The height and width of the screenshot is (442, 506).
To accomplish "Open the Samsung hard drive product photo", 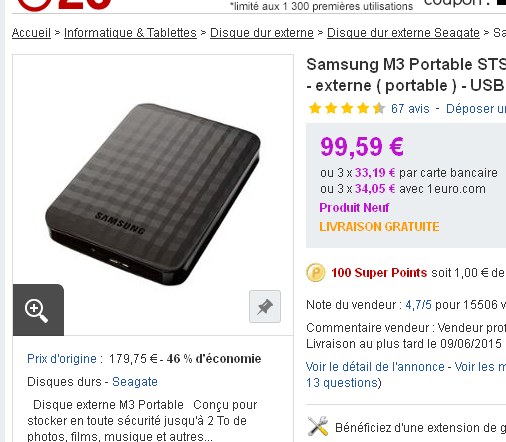I will [153, 194].
